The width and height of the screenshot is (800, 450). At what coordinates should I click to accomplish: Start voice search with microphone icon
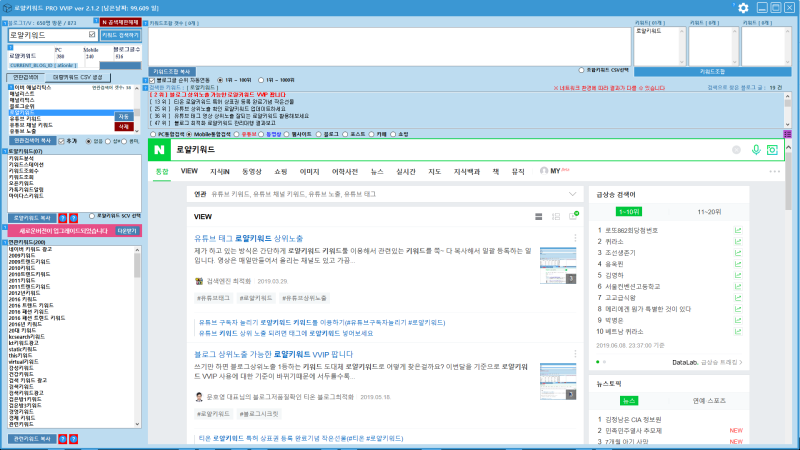click(x=756, y=149)
